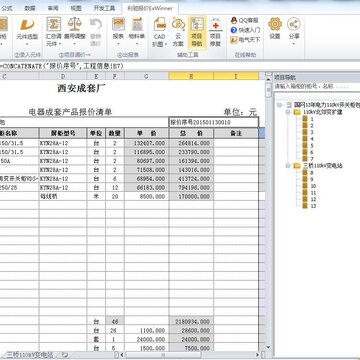
Task: Select cabinet 13 in the project tree
Action: (x=313, y=206)
